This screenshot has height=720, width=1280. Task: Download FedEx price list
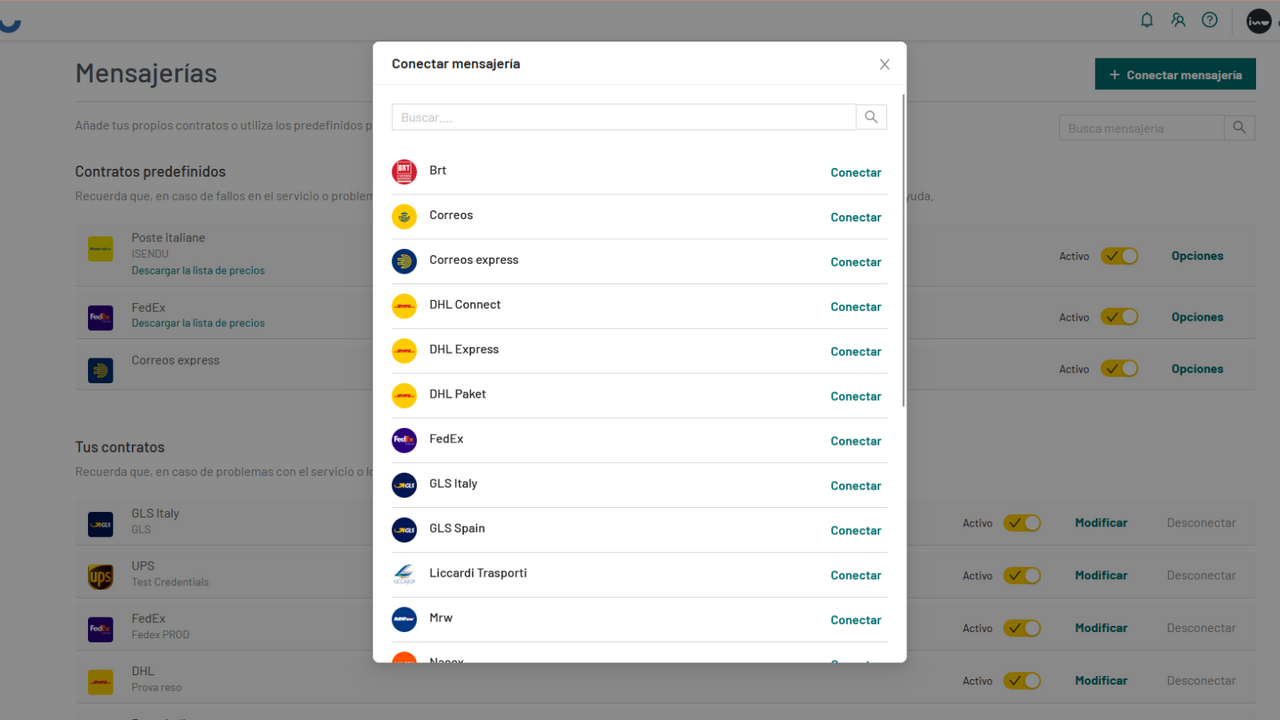click(x=198, y=323)
